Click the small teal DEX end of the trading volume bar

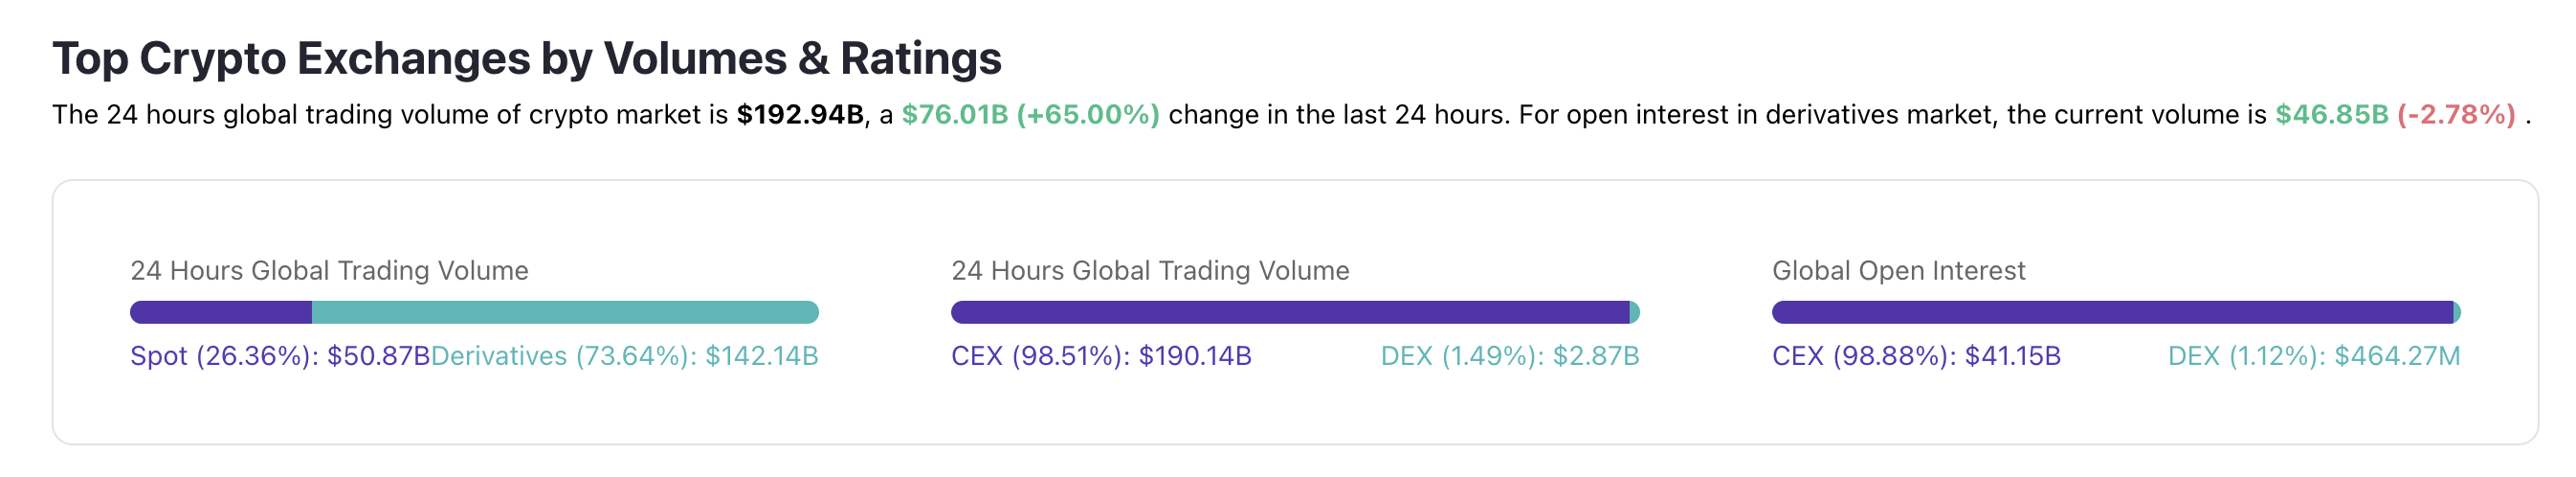pos(1635,313)
